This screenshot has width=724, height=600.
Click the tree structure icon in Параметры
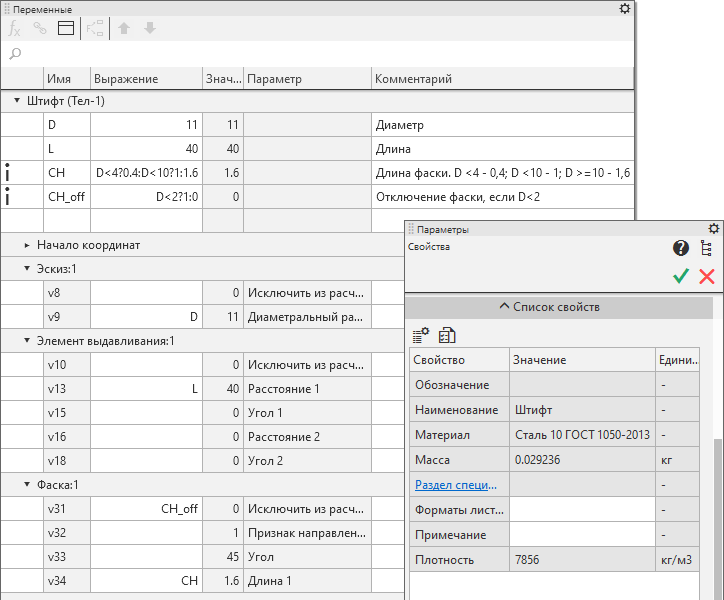[x=706, y=248]
